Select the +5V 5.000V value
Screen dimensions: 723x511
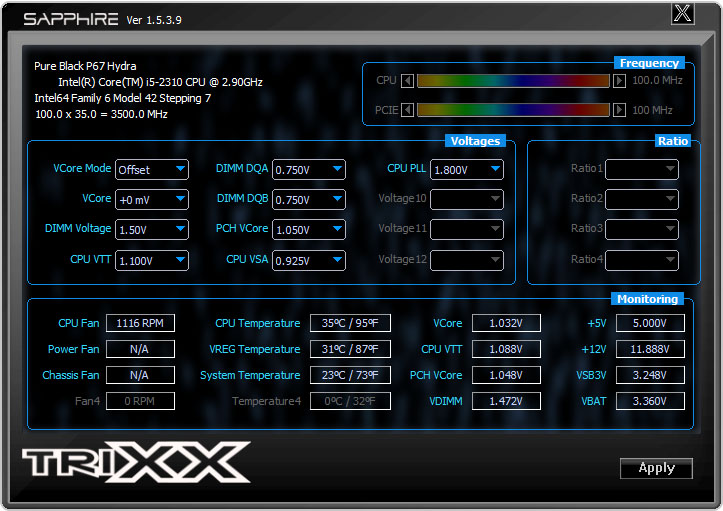[x=650, y=323]
